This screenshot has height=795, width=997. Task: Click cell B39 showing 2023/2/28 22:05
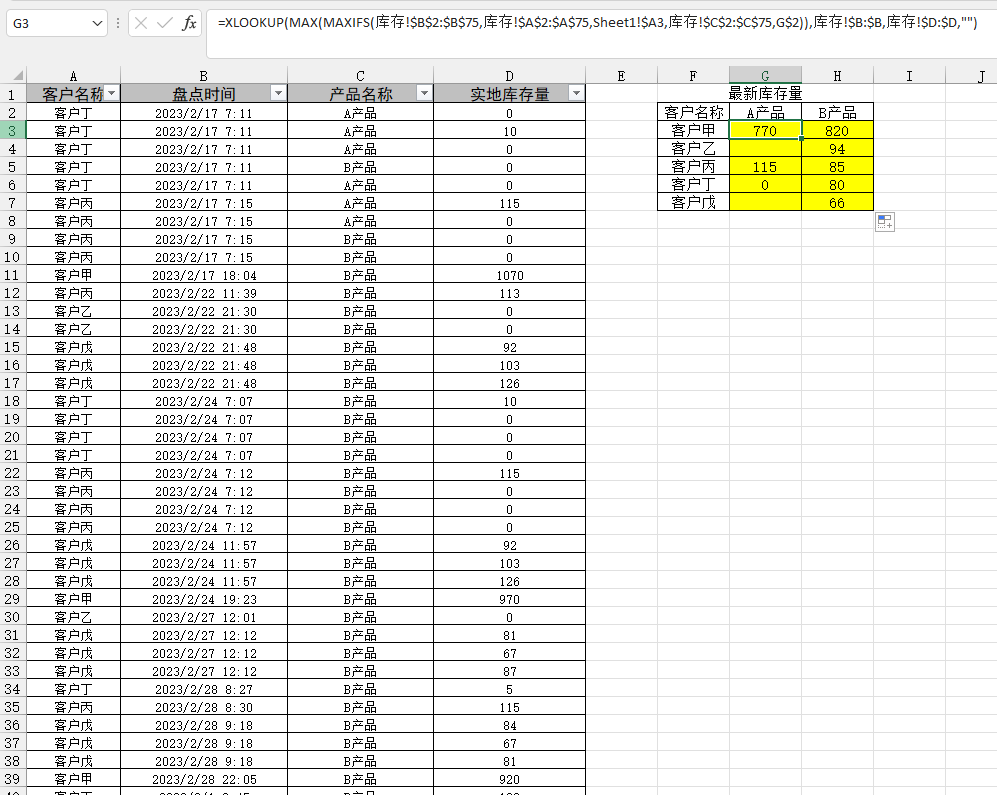point(203,778)
